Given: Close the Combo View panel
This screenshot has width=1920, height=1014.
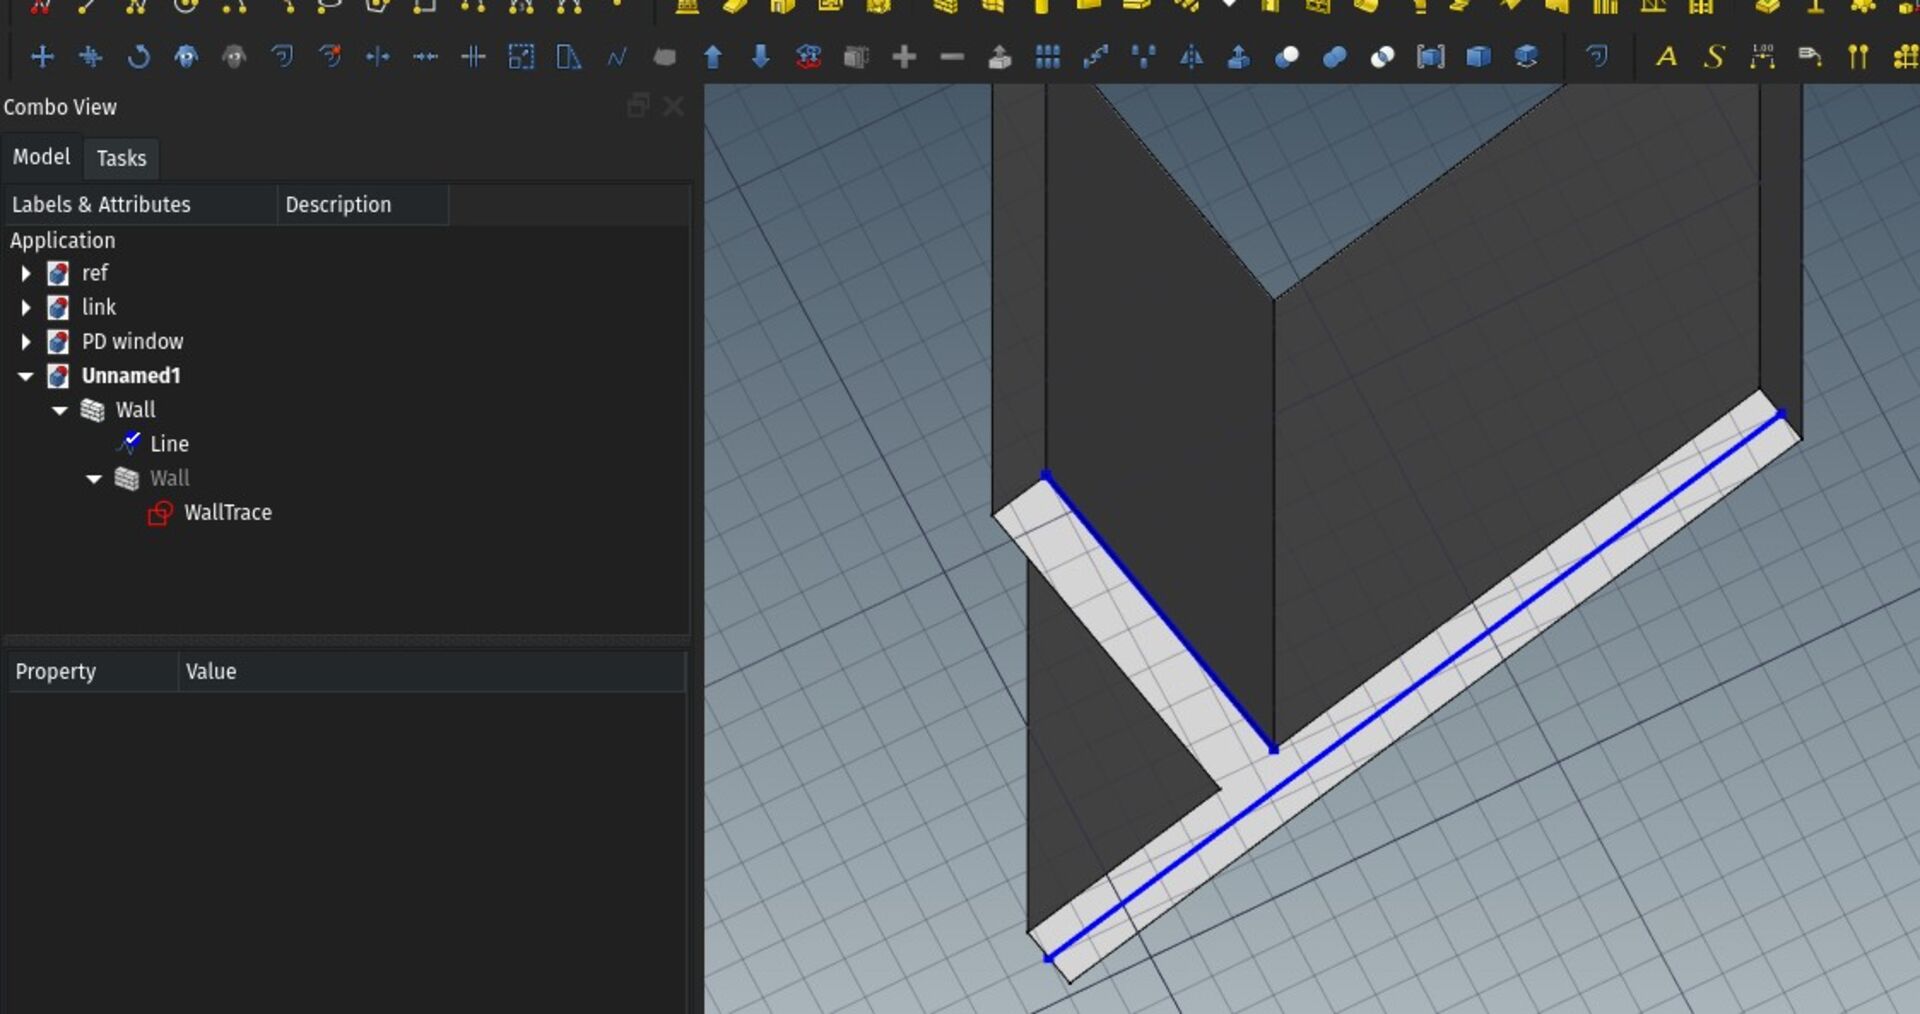Looking at the screenshot, I should pos(674,106).
